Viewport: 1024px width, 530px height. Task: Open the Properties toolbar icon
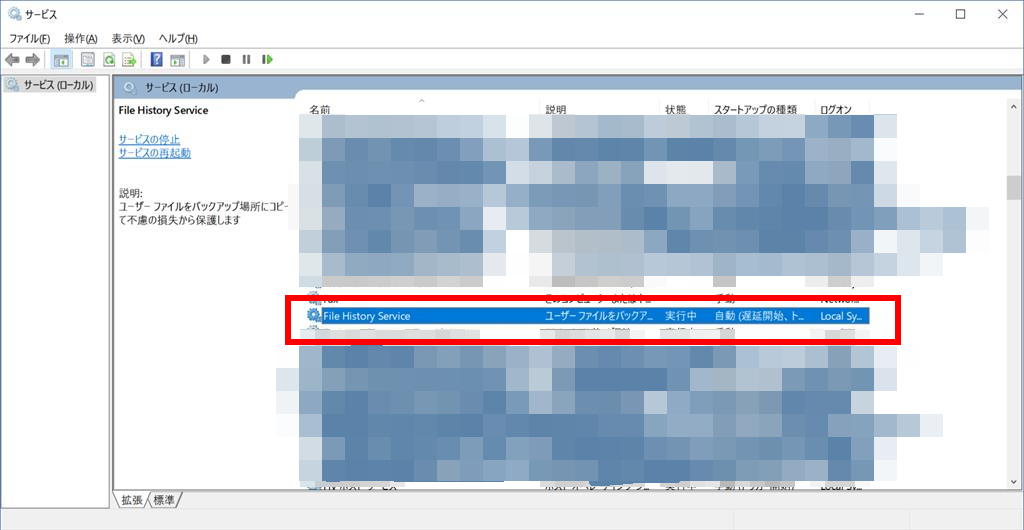tap(87, 60)
